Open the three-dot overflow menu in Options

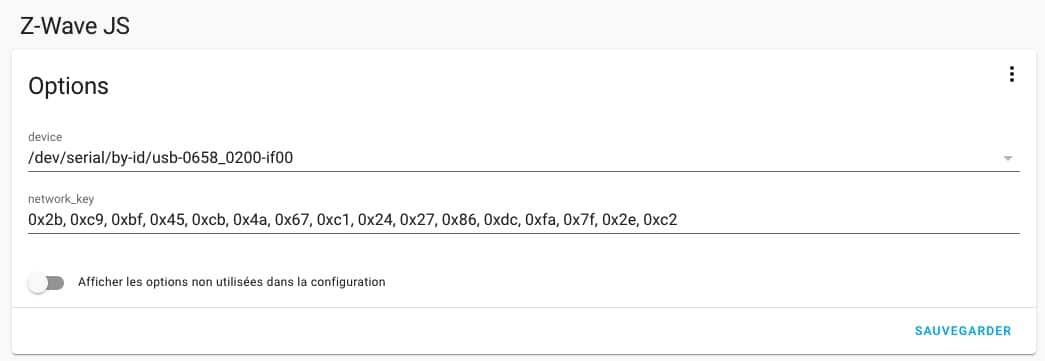pyautogui.click(x=1011, y=75)
